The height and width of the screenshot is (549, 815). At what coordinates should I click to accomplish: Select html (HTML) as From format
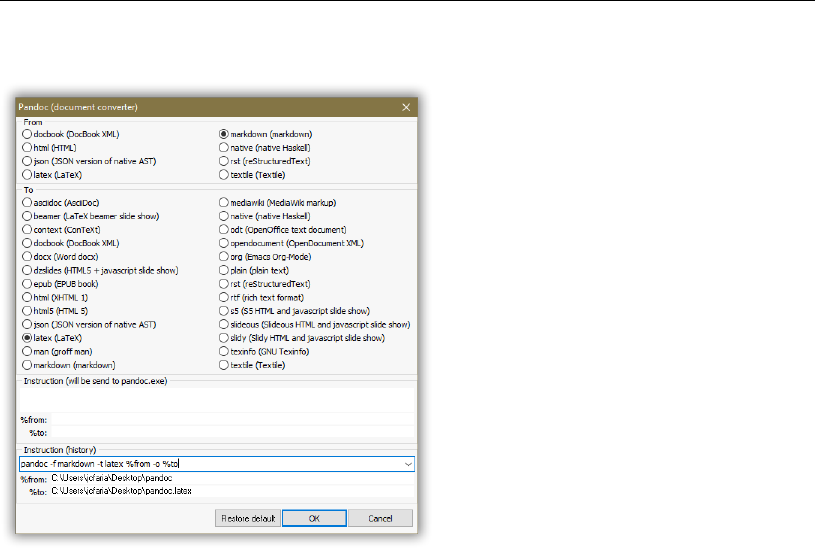click(49, 148)
